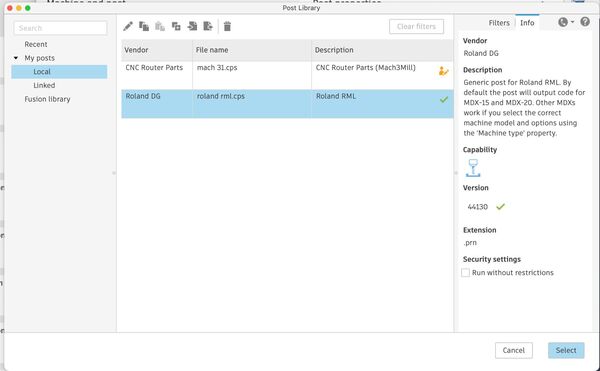
Task: Click the Duplicate post icon
Action: (x=176, y=26)
